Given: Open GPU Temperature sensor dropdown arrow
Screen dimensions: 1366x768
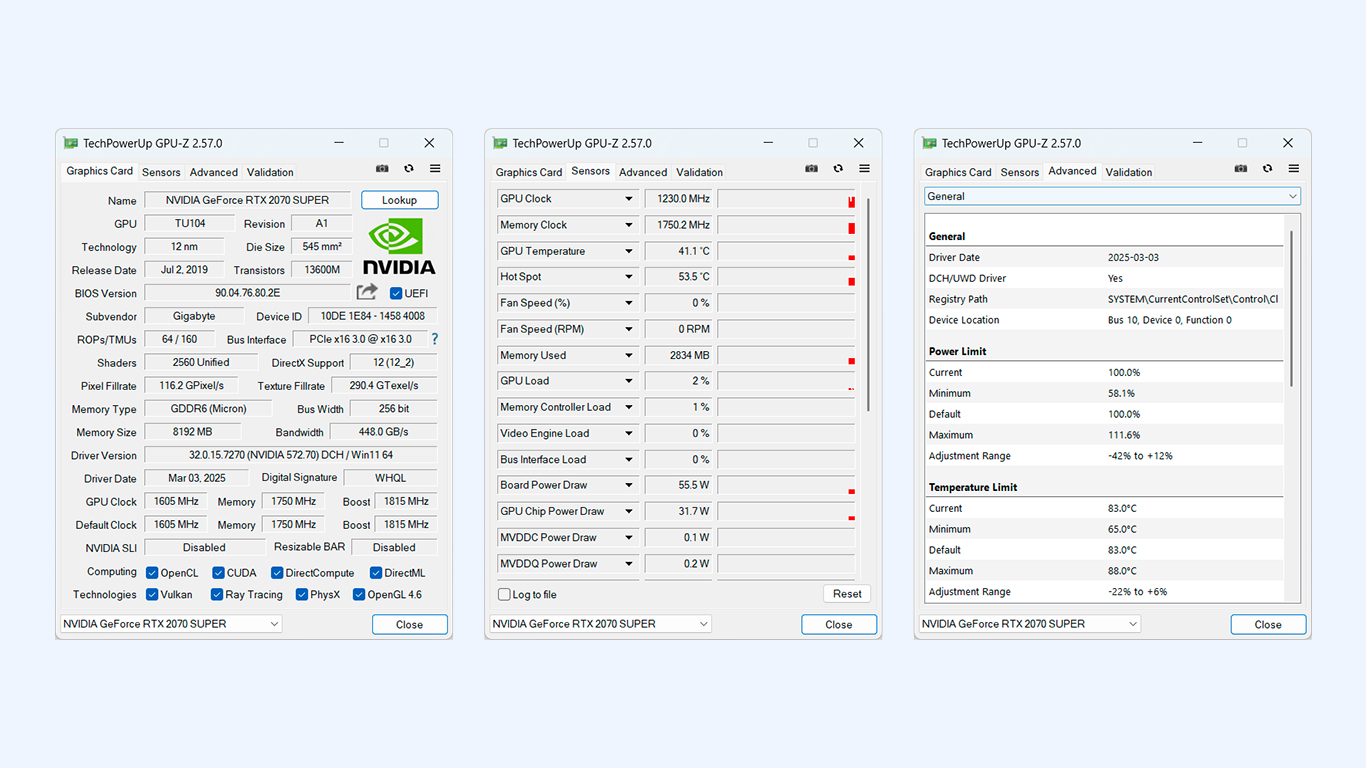Looking at the screenshot, I should [629, 251].
